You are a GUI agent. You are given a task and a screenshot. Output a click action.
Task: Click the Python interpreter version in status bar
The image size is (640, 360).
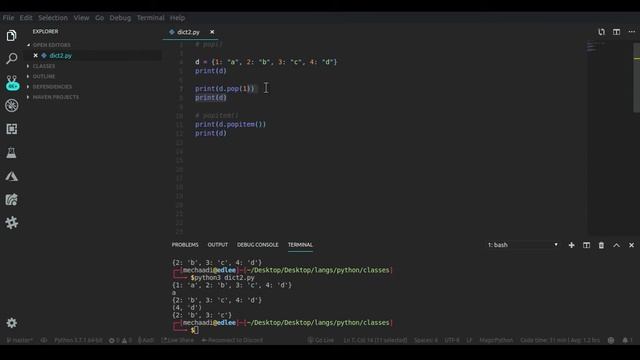point(78,340)
